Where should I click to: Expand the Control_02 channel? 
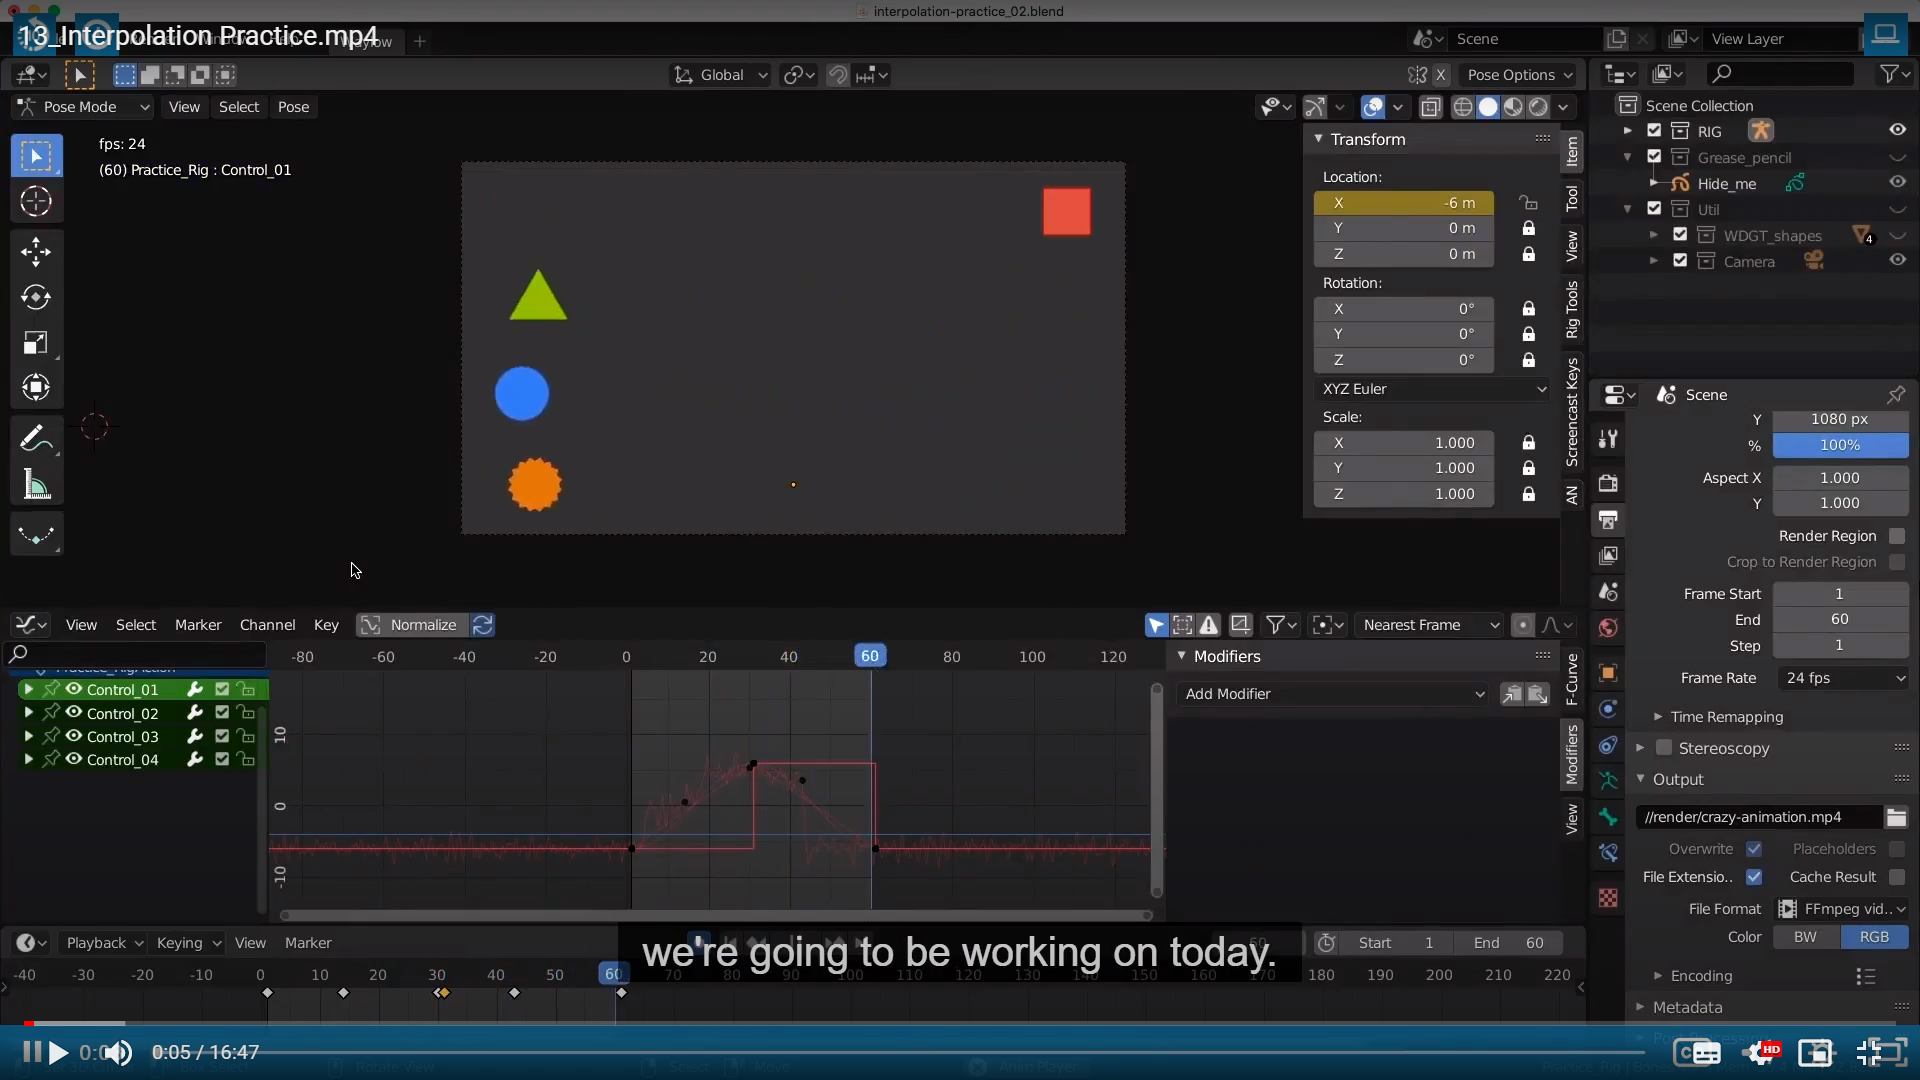pos(28,713)
